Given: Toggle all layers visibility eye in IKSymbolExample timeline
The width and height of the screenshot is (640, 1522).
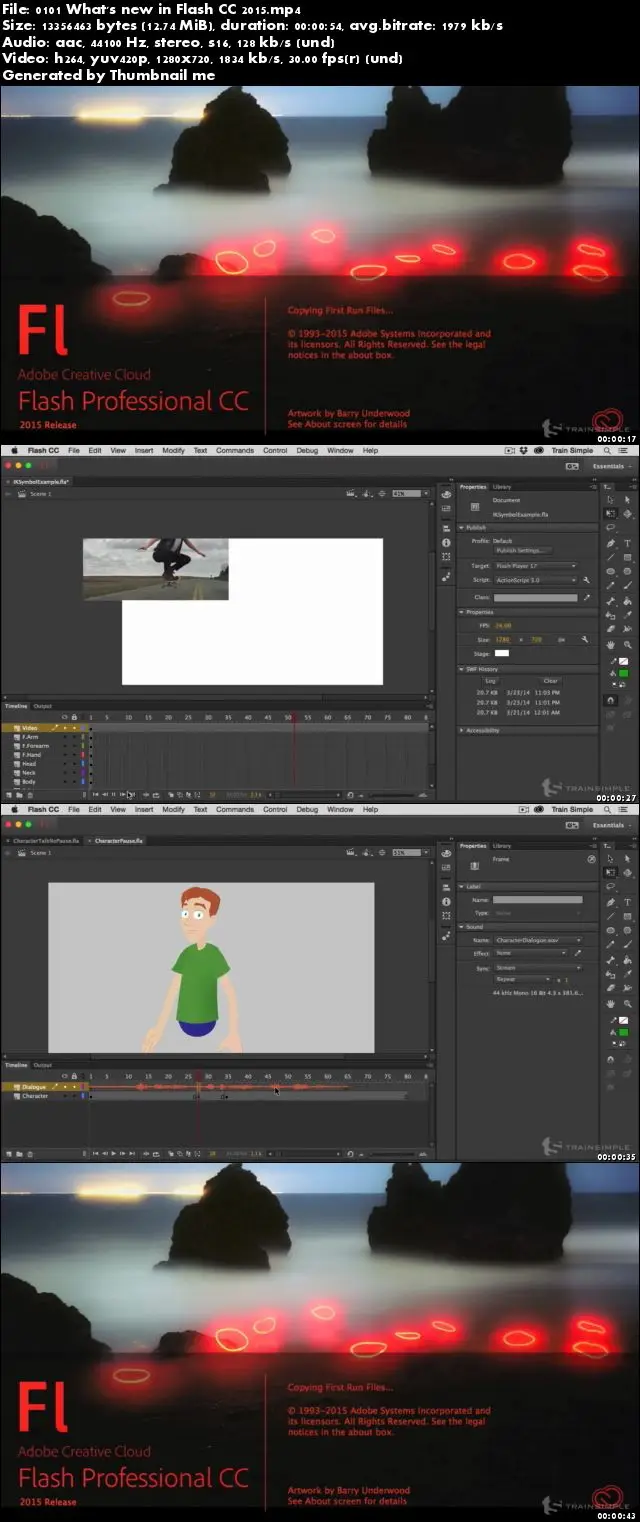Looking at the screenshot, I should 64,717.
